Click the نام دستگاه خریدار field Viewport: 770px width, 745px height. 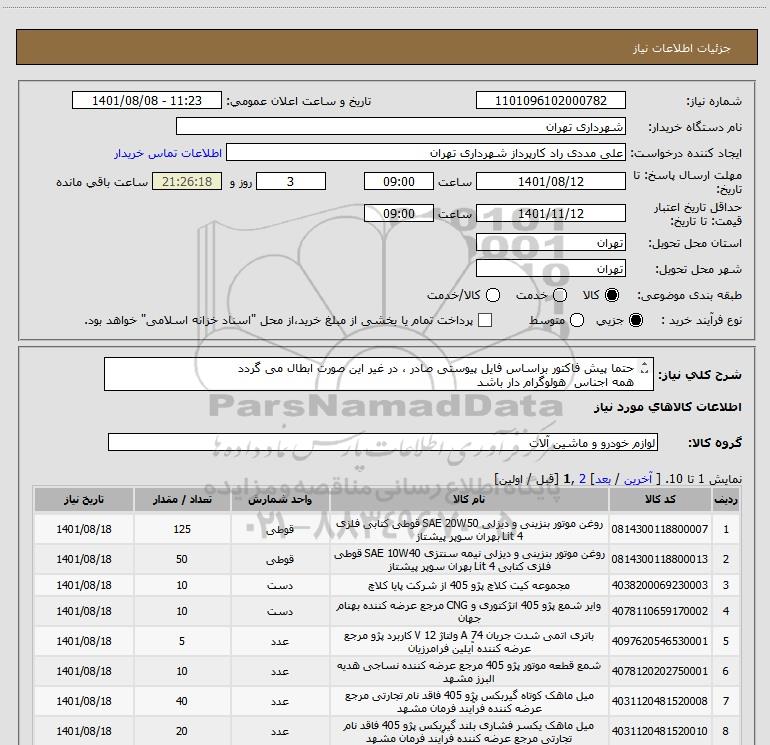(401, 126)
